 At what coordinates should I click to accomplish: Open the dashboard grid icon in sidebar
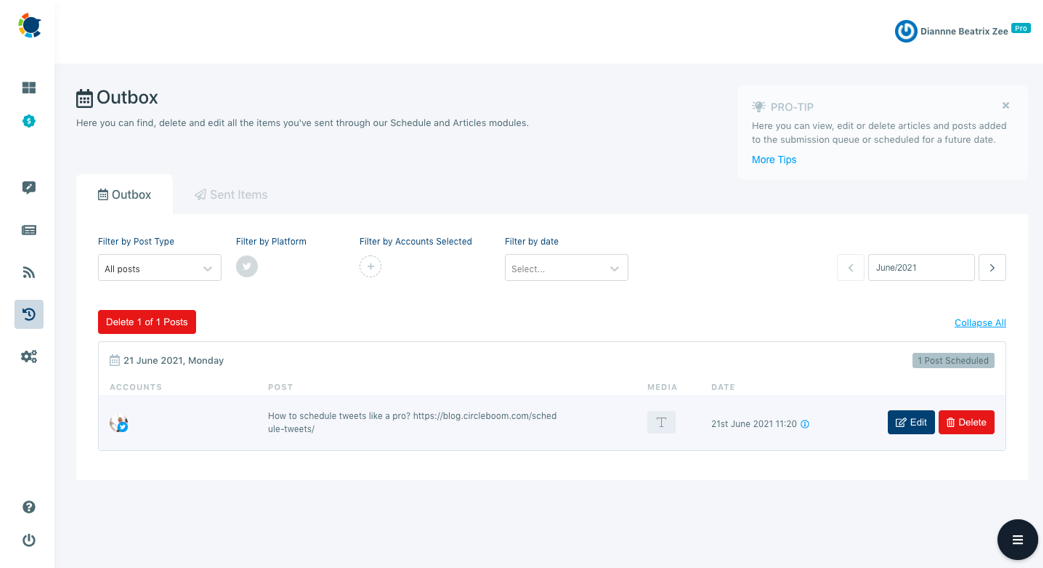pyautogui.click(x=29, y=88)
